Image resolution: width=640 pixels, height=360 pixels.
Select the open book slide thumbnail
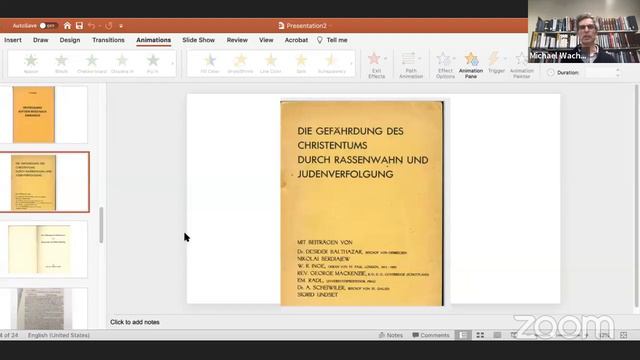pyautogui.click(x=44, y=249)
